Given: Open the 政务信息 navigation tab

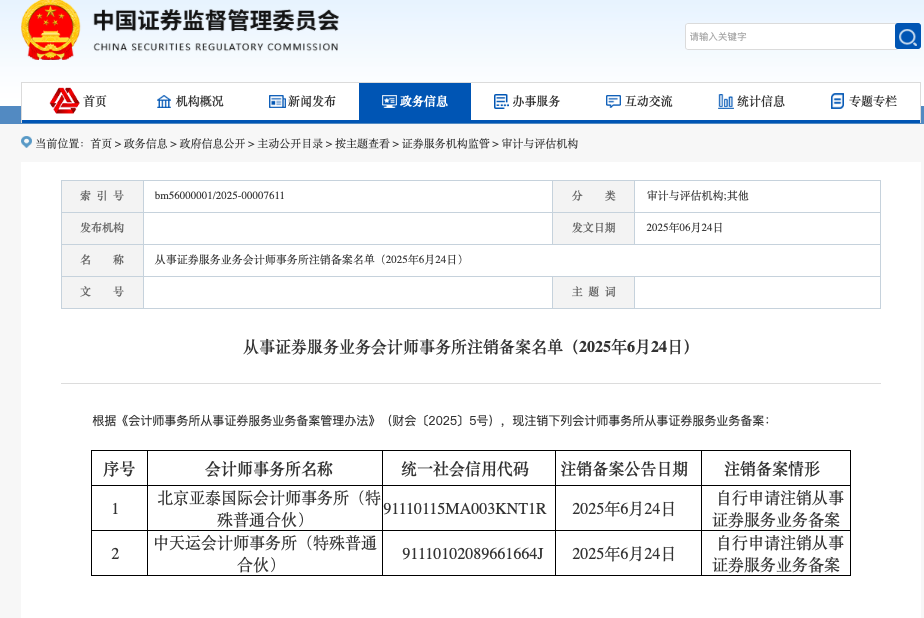Looking at the screenshot, I should [x=414, y=101].
